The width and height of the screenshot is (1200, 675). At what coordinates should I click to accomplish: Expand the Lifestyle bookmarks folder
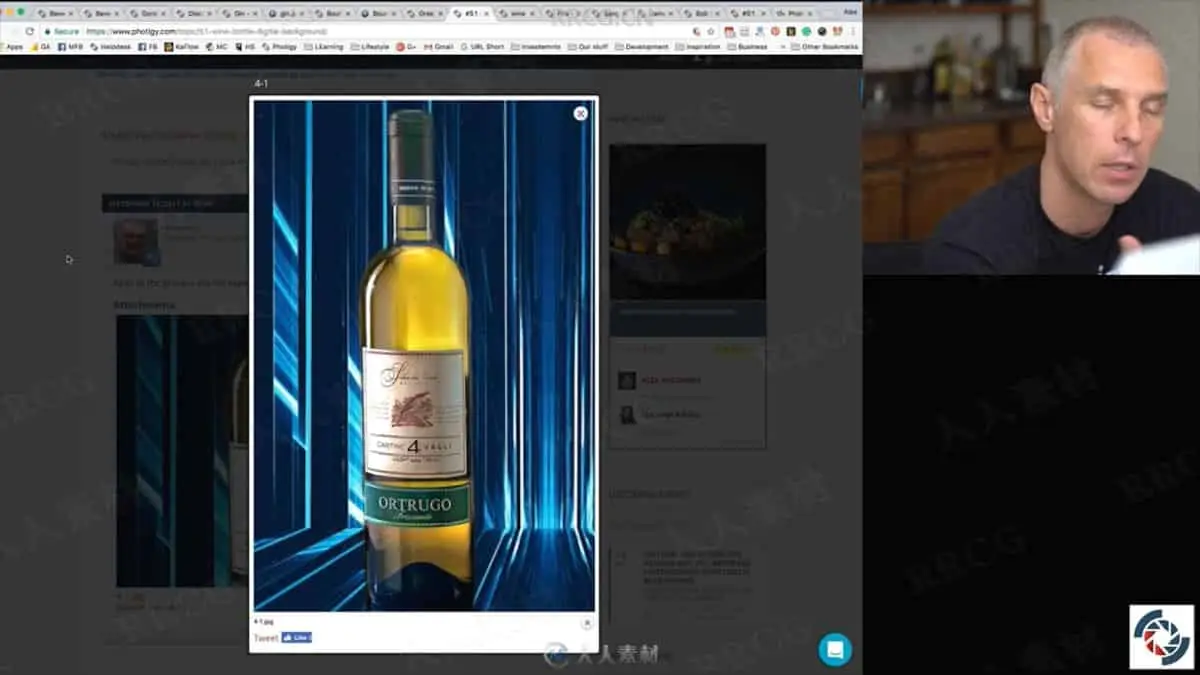tap(370, 47)
